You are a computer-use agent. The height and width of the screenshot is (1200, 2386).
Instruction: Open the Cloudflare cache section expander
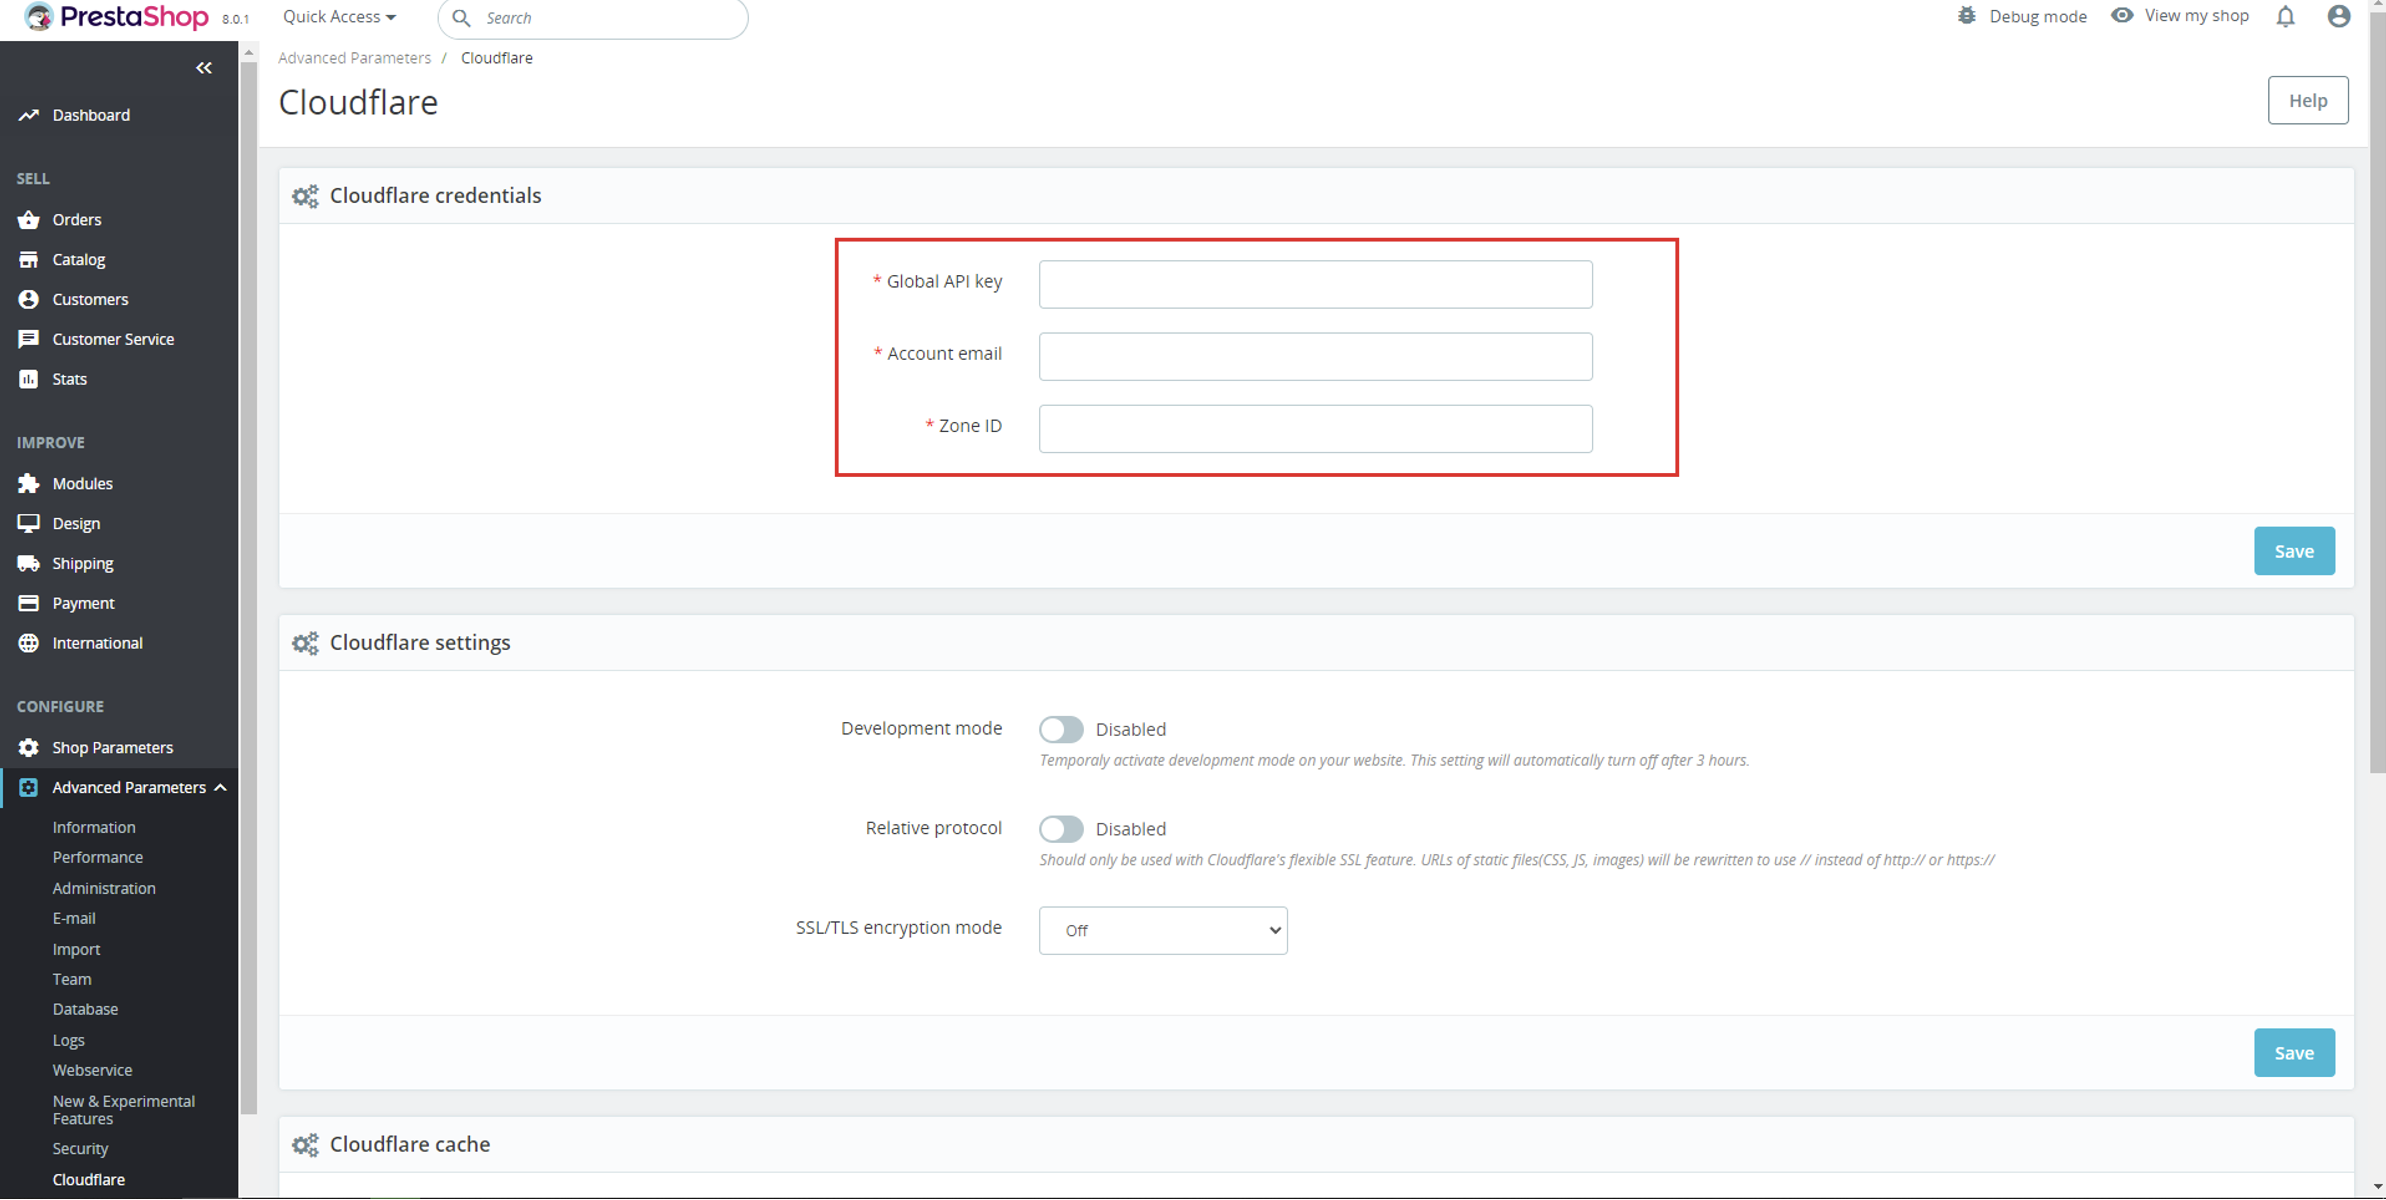pos(410,1143)
